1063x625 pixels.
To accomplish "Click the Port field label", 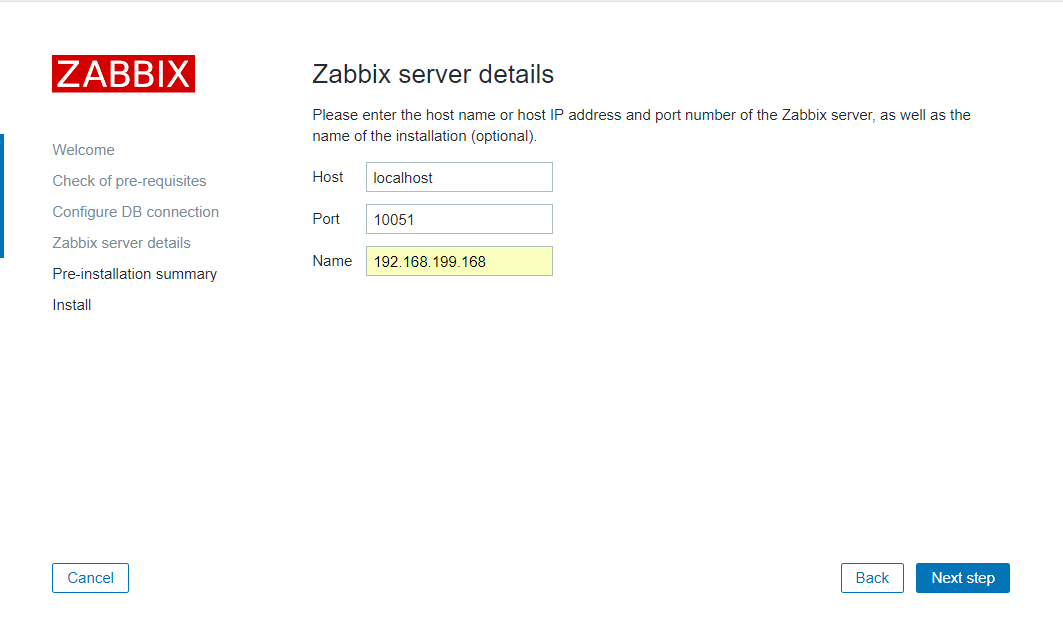I will click(326, 219).
